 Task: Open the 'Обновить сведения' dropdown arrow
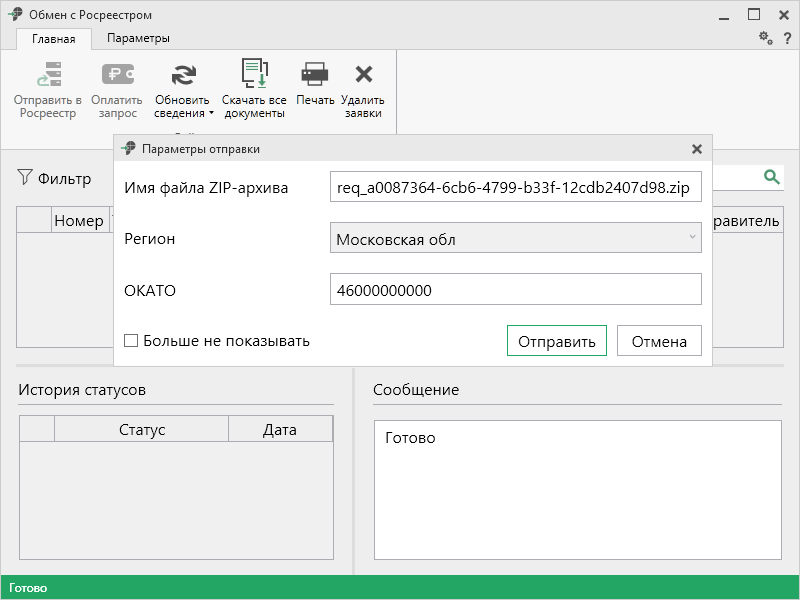coord(211,114)
